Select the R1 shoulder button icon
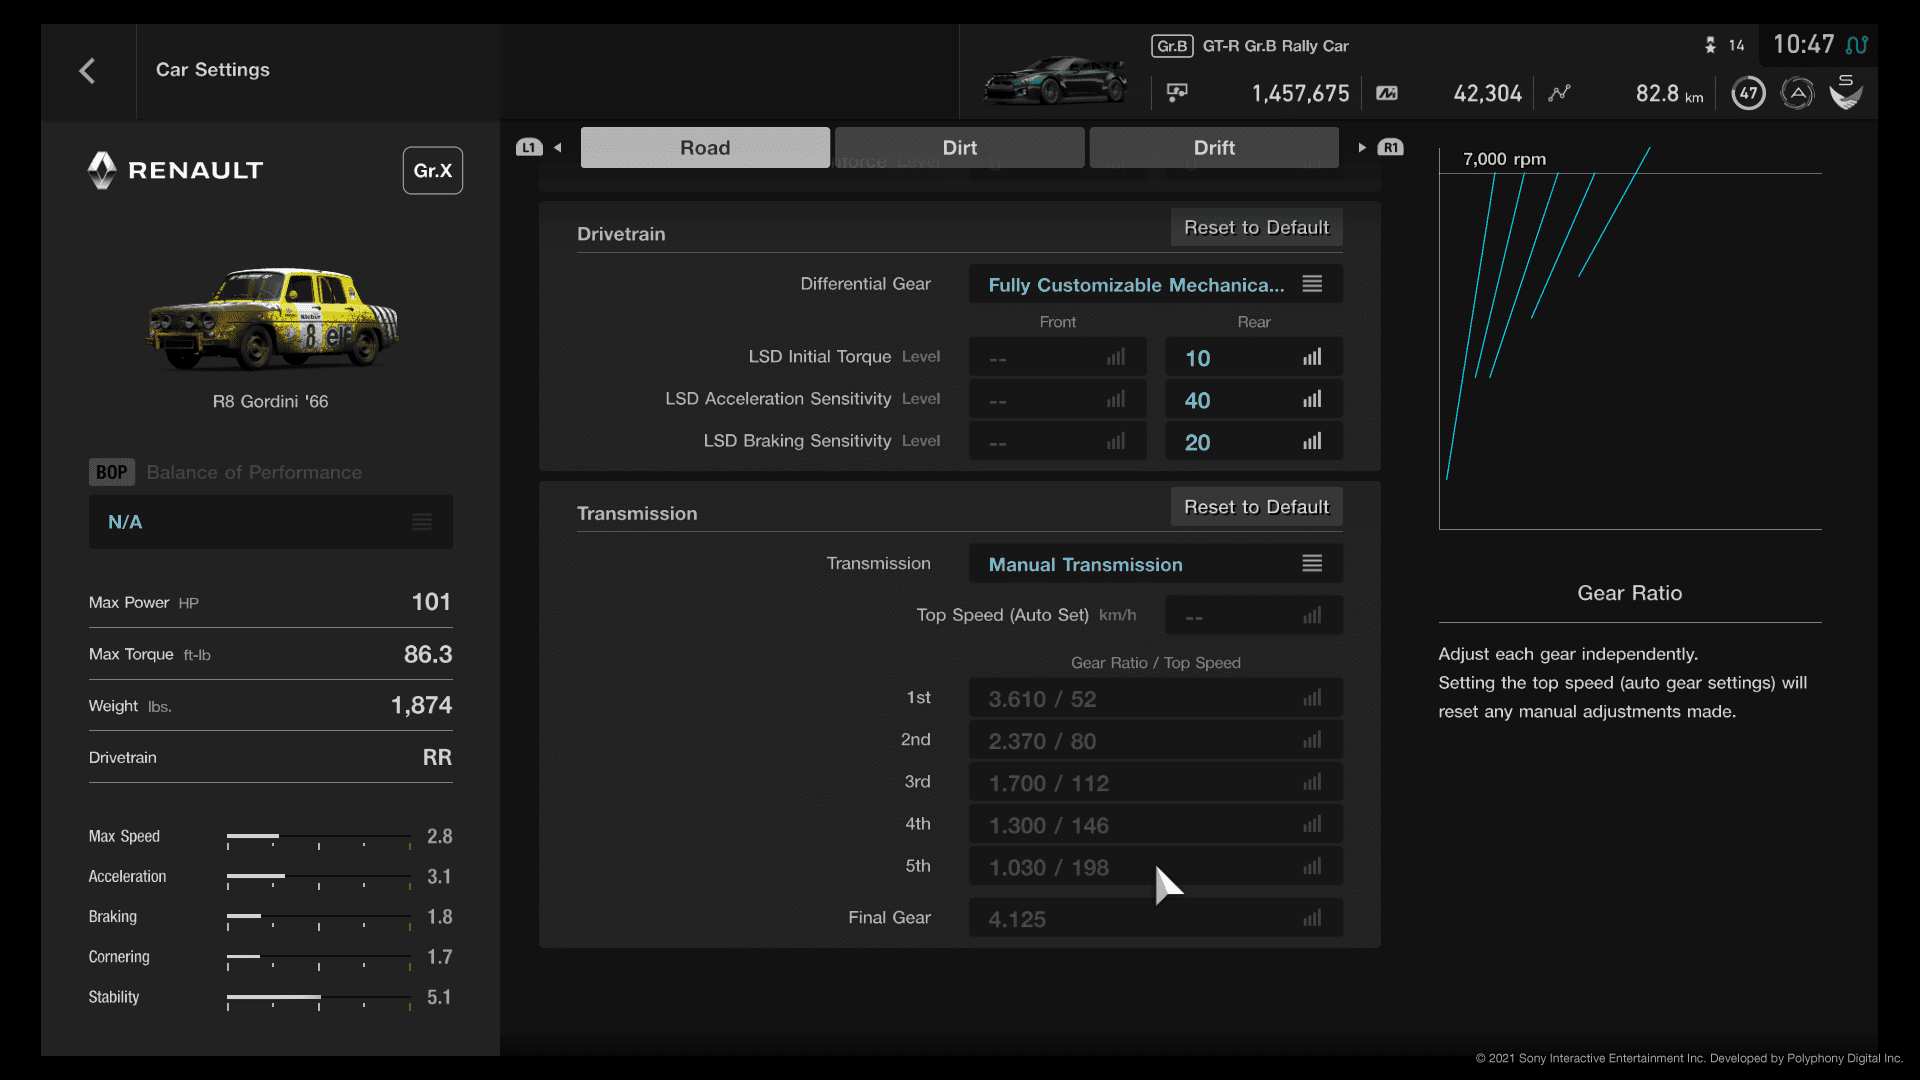Viewport: 1920px width, 1080px height. [1390, 147]
